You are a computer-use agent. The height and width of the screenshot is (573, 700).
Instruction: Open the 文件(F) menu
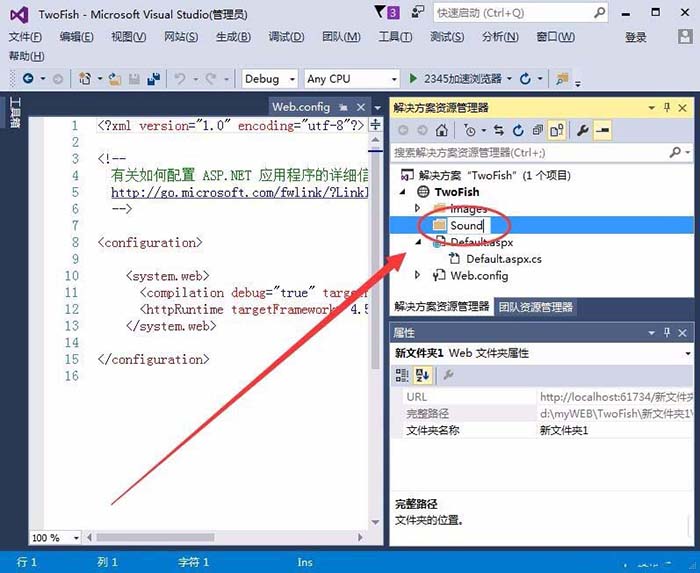point(25,37)
